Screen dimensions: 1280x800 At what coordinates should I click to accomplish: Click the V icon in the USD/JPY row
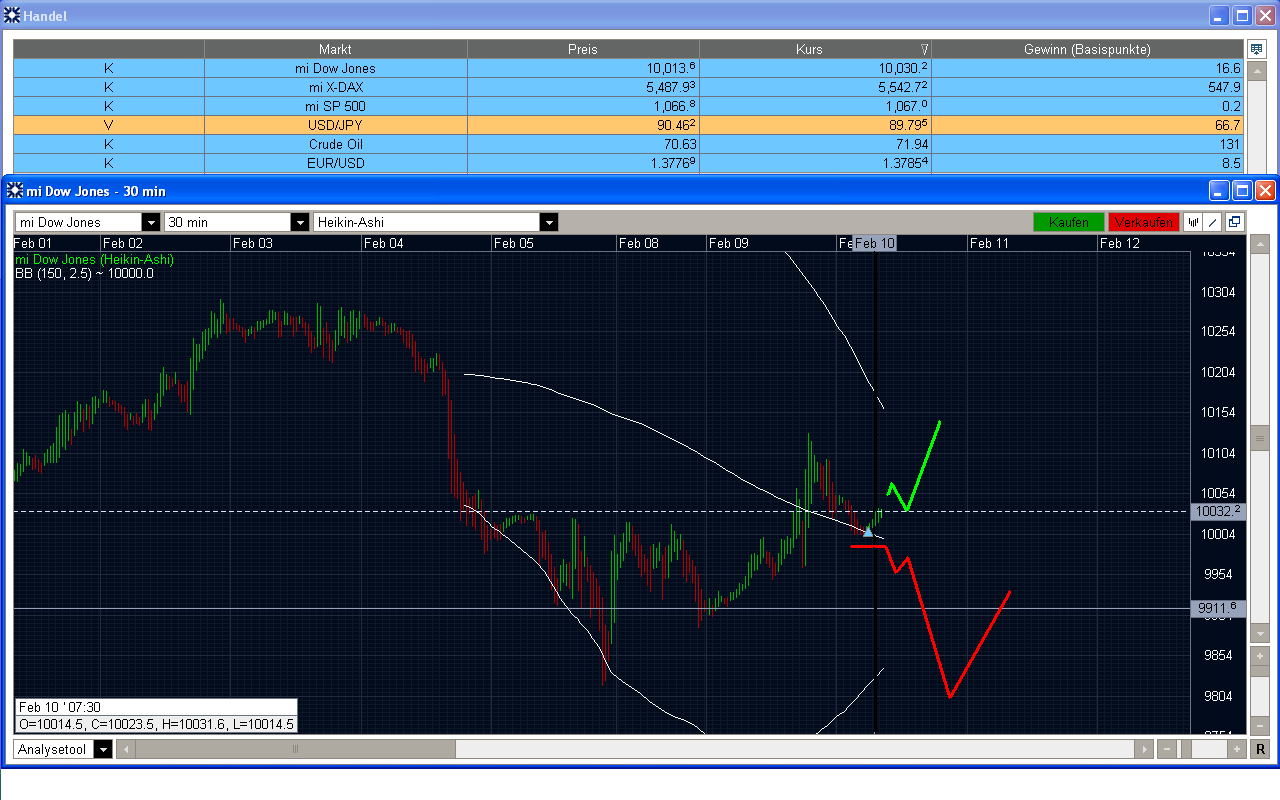[x=108, y=125]
